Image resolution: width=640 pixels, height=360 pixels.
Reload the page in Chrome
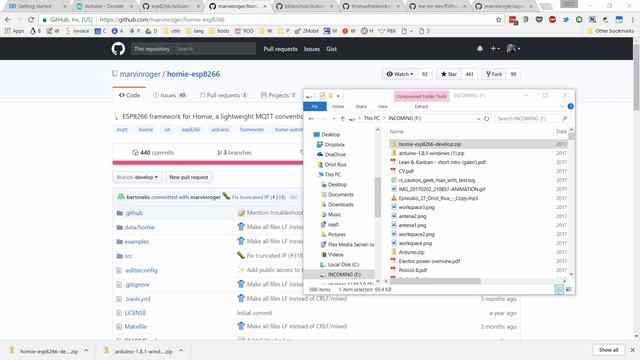31,20
